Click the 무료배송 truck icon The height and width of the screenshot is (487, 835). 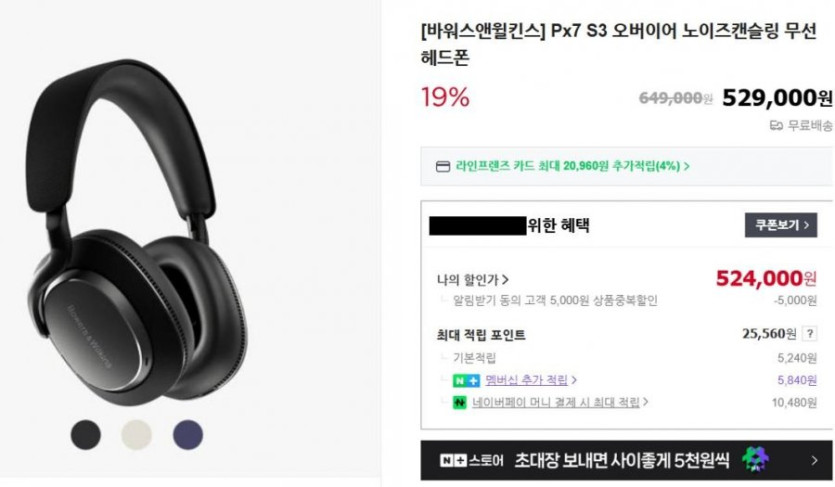[x=776, y=126]
